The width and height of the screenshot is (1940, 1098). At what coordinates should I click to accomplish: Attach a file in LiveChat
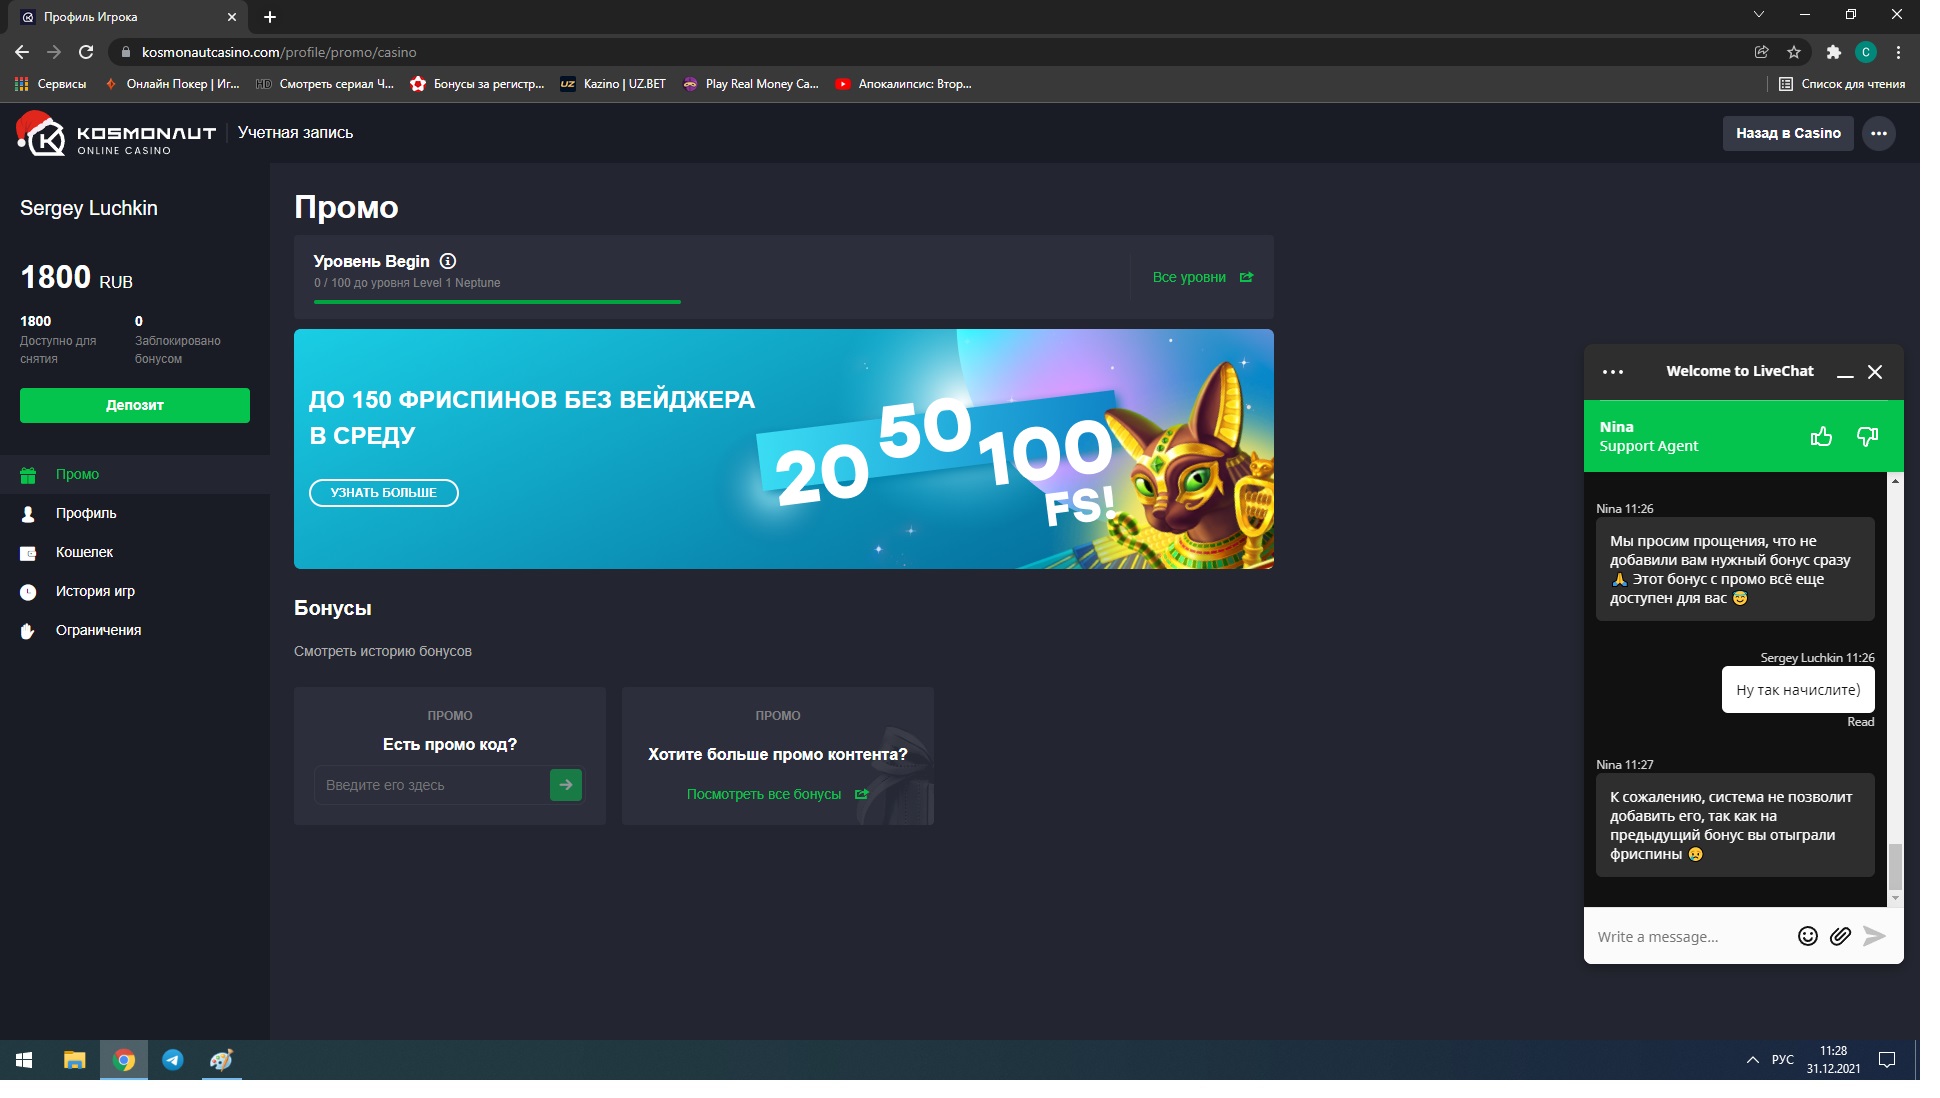[1840, 936]
